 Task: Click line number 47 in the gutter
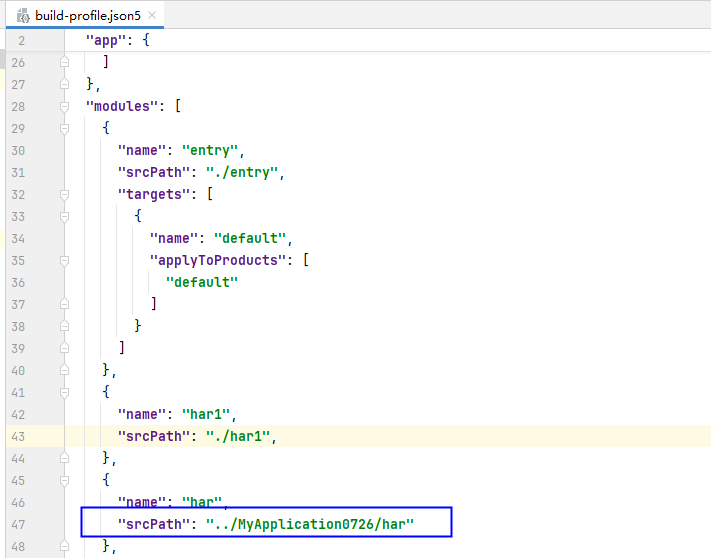[20, 523]
